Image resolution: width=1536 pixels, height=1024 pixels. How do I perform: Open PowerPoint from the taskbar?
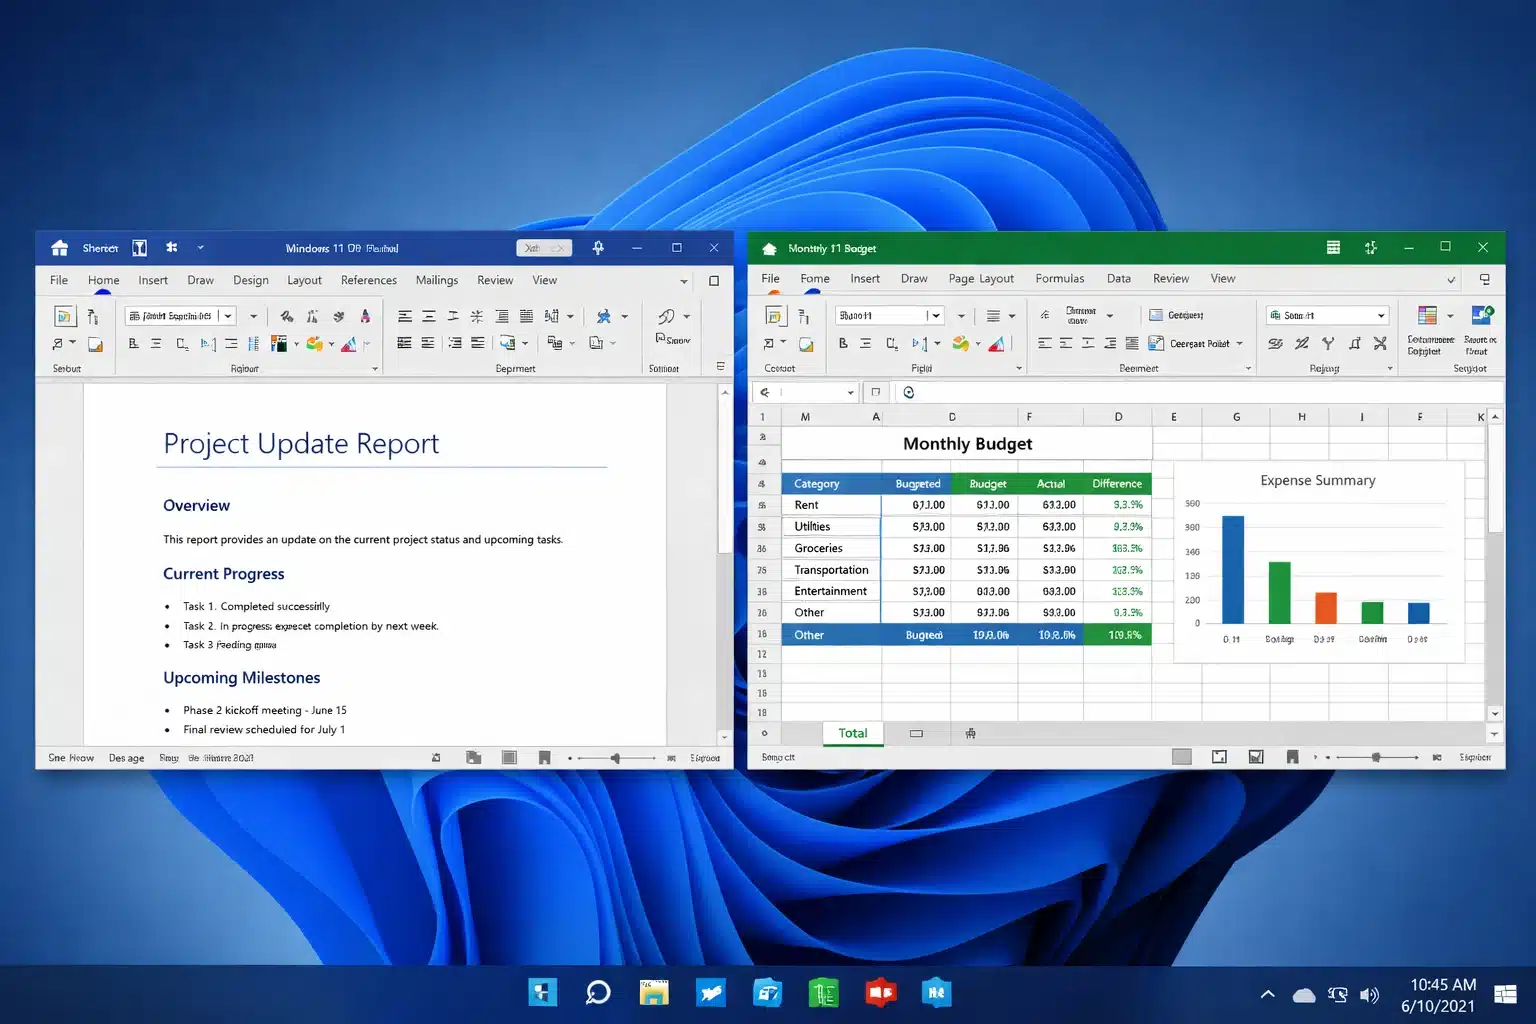pyautogui.click(x=880, y=992)
